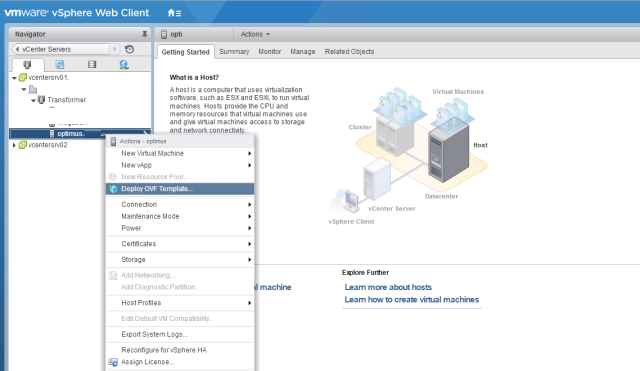This screenshot has height=371, width=640.
Task: Select Networking inventory tab icon
Action: click(124, 64)
